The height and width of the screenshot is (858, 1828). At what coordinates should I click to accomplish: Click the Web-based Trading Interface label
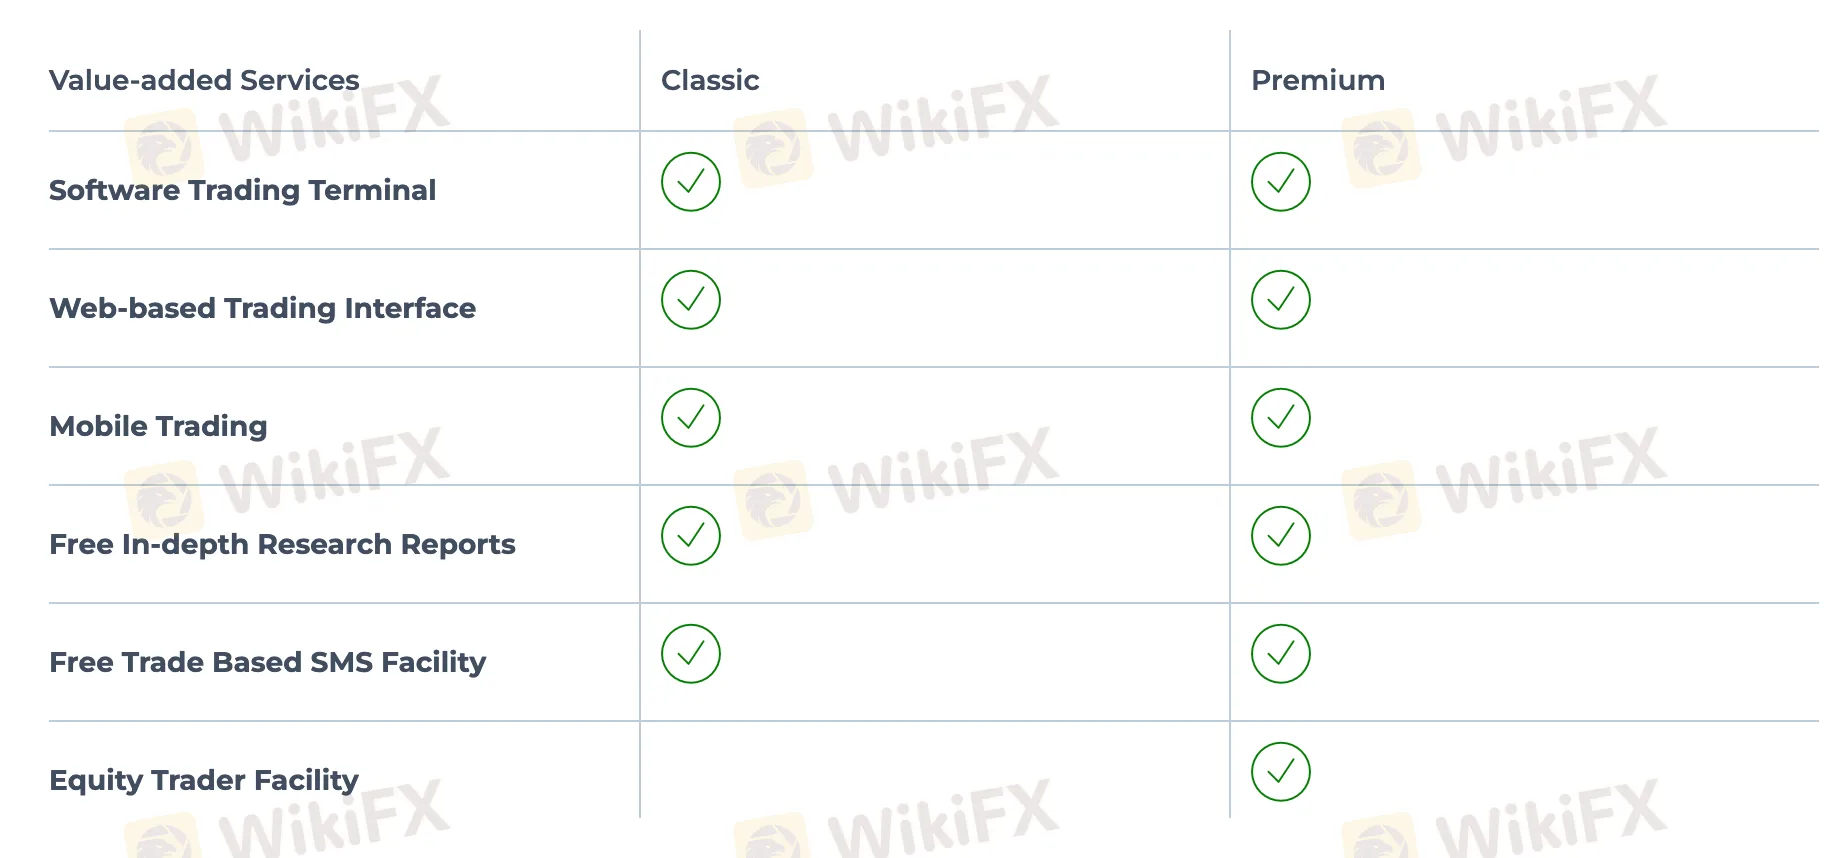pyautogui.click(x=263, y=308)
